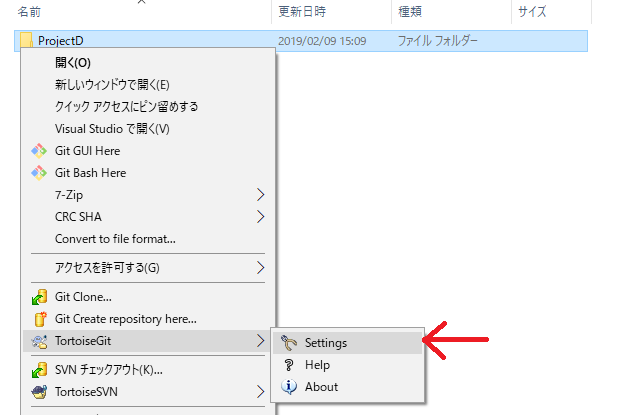This screenshot has height=415, width=617.
Task: Select アクセスを許可する(G) entry
Action: (x=148, y=268)
